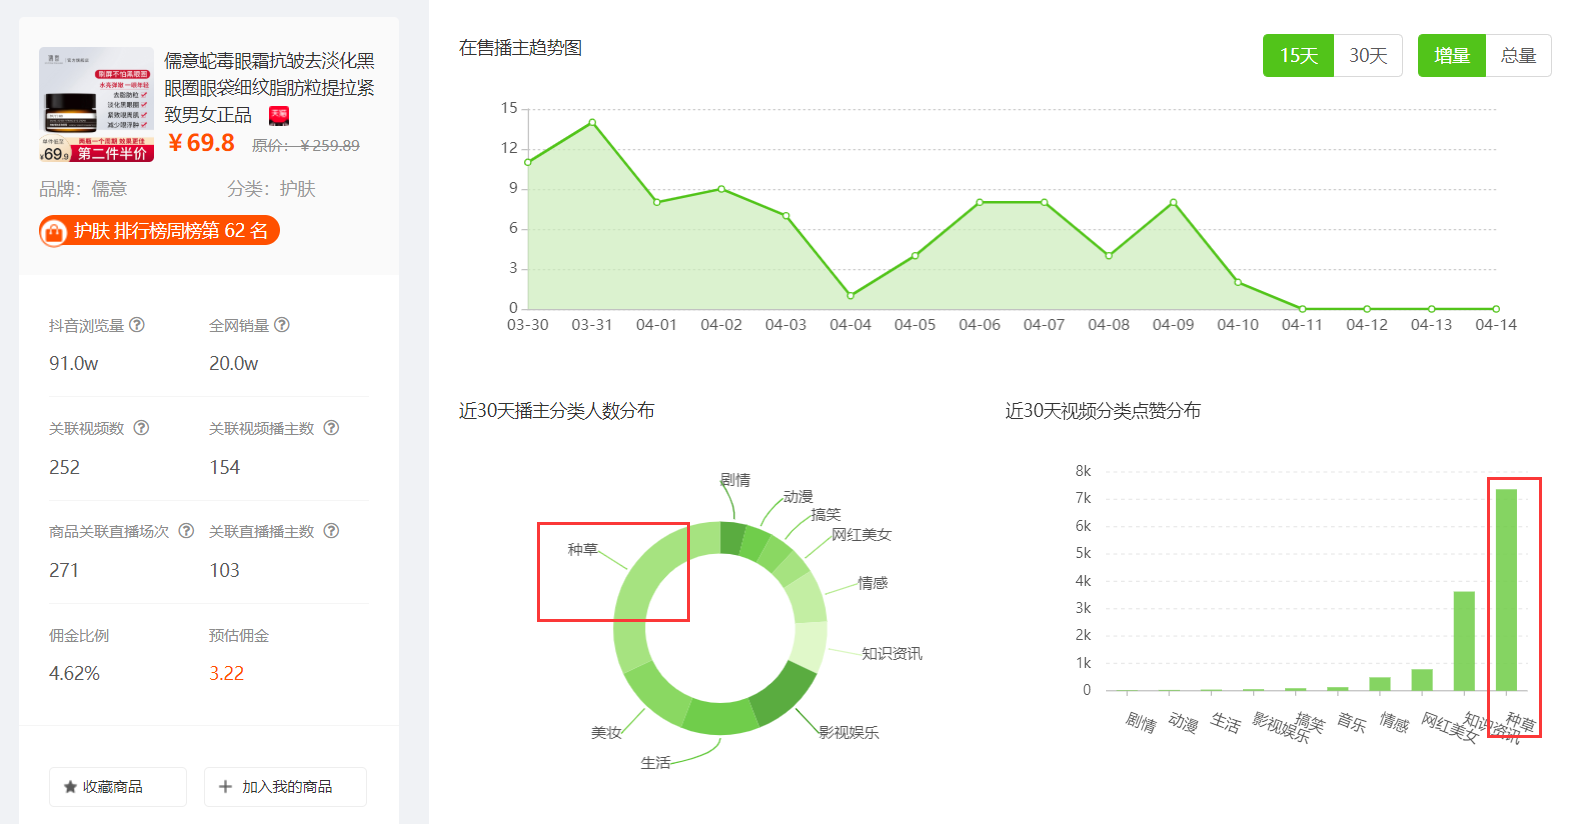The image size is (1578, 824).
Task: Click the 佣金比例 value 4.62%
Action: tap(74, 673)
